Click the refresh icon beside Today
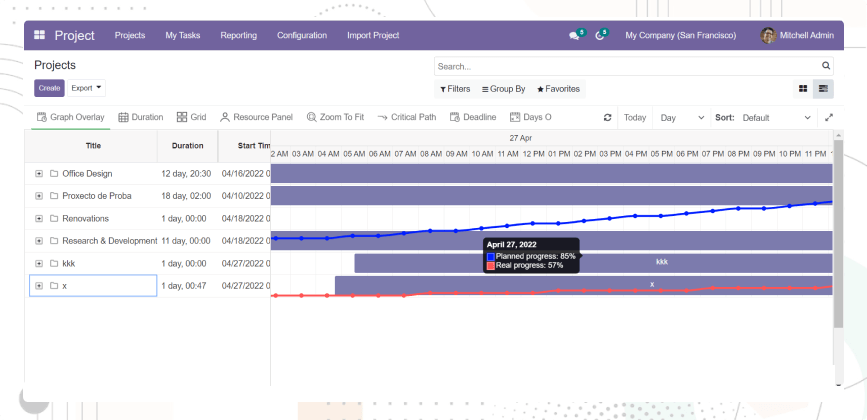Image resolution: width=867 pixels, height=420 pixels. coord(607,118)
